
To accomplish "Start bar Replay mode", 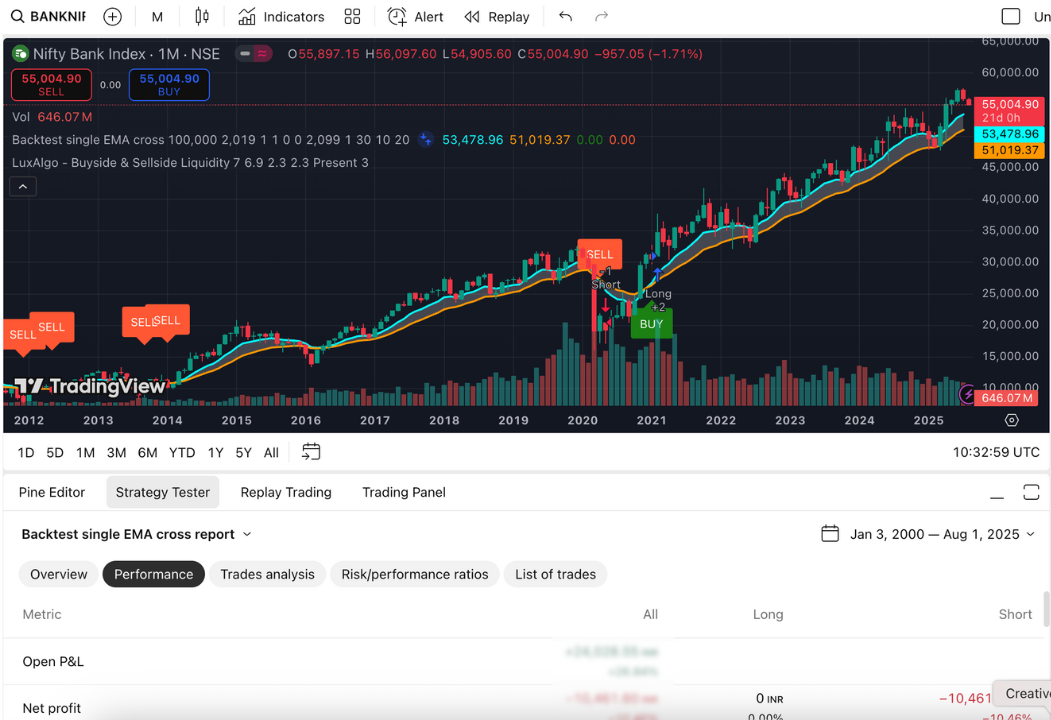I will [497, 16].
